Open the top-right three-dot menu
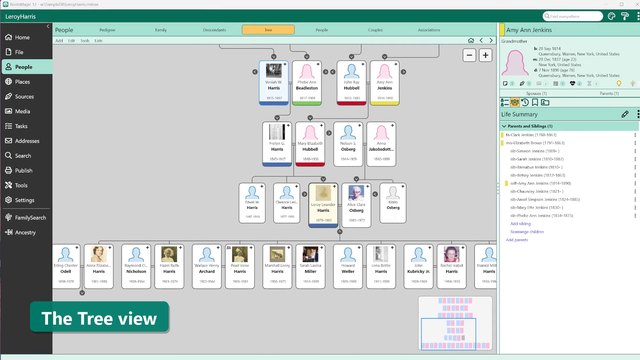 pos(638,16)
